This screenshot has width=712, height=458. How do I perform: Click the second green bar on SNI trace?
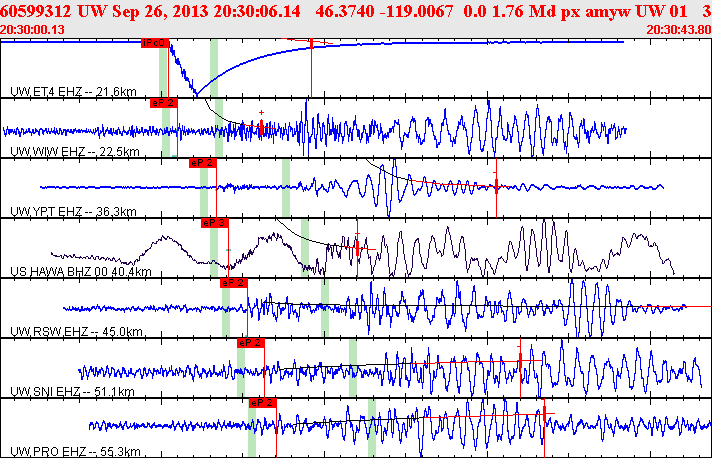(x=352, y=368)
